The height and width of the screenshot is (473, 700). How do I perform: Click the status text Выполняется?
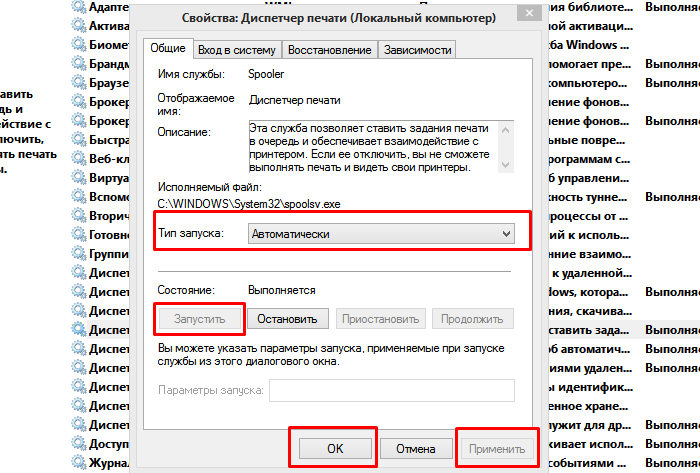click(282, 290)
